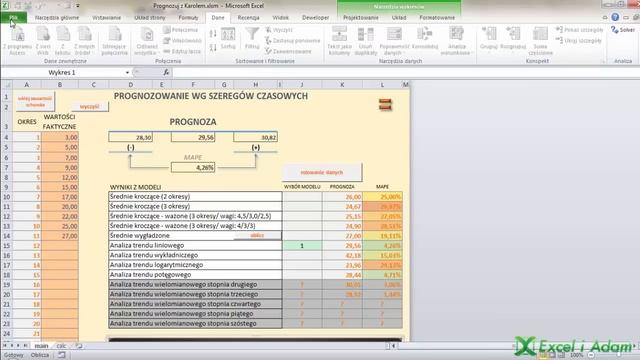Import data from Web (Z sieci Web)
Image resolution: width=640 pixels, height=360 pixels.
click(x=43, y=41)
